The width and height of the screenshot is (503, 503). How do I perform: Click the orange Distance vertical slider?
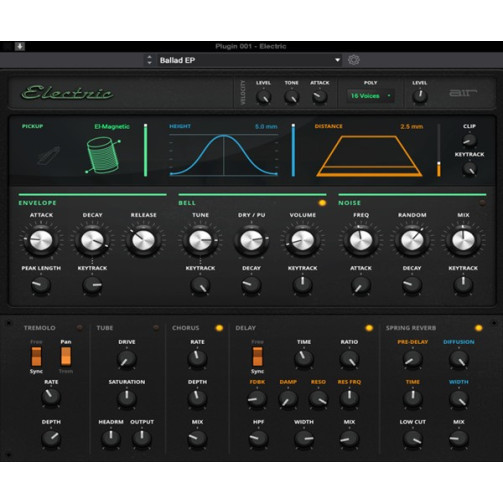[439, 150]
